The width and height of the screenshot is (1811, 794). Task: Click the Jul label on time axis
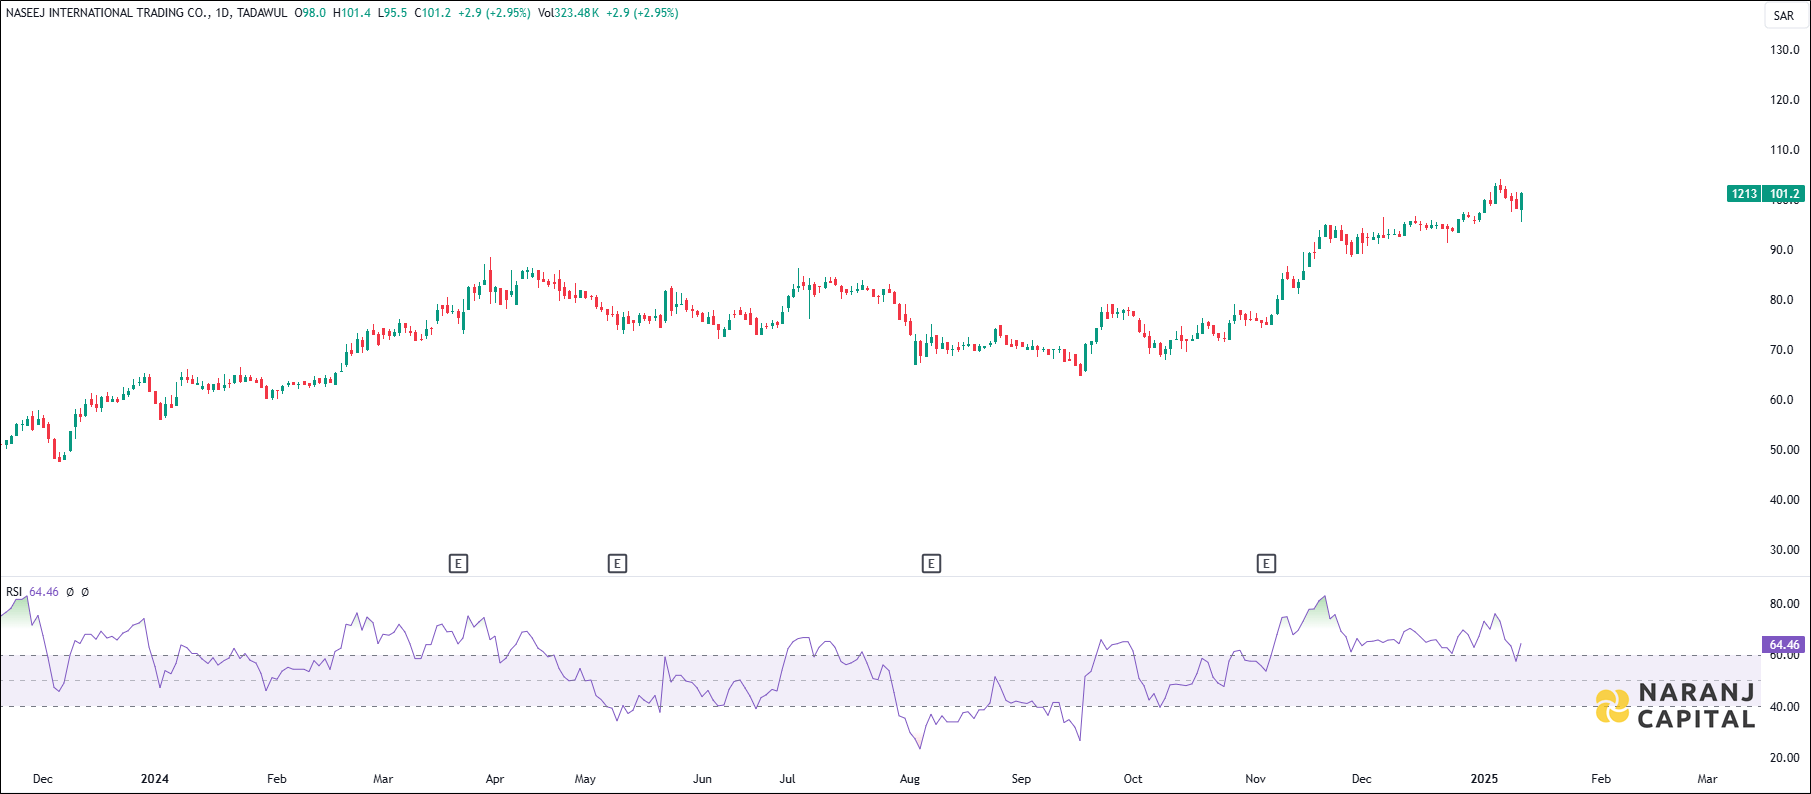point(788,779)
